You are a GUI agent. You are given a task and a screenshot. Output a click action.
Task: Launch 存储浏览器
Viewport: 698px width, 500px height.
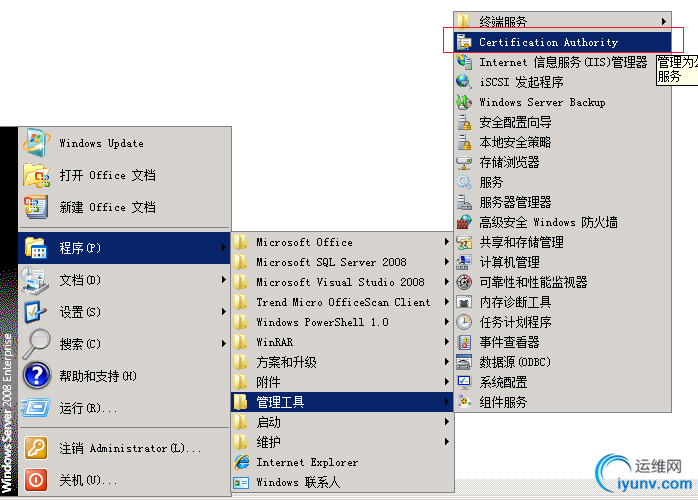pos(563,162)
